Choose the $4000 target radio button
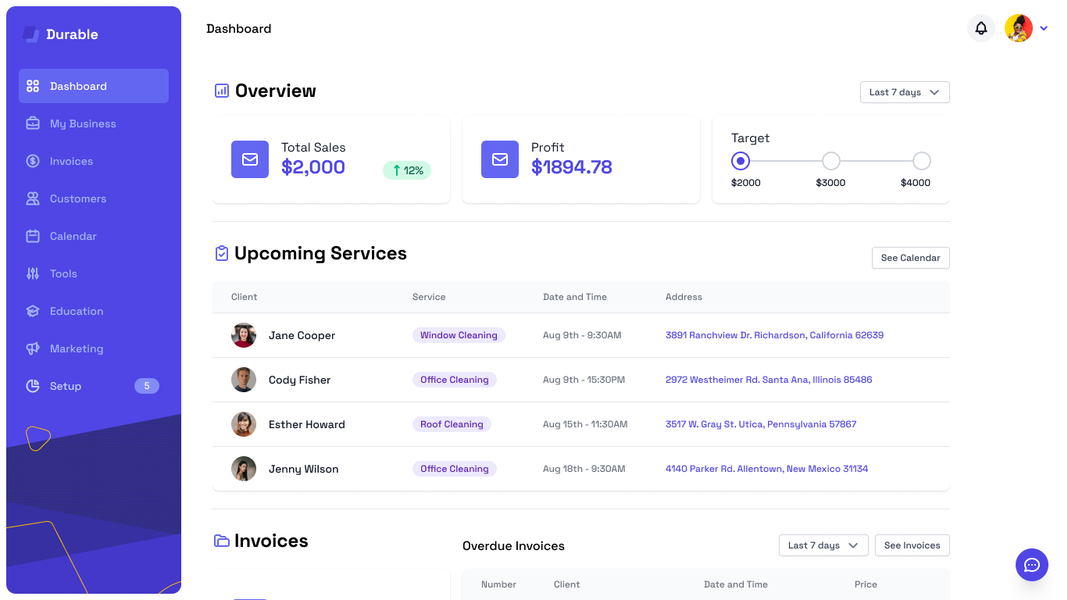 [921, 161]
